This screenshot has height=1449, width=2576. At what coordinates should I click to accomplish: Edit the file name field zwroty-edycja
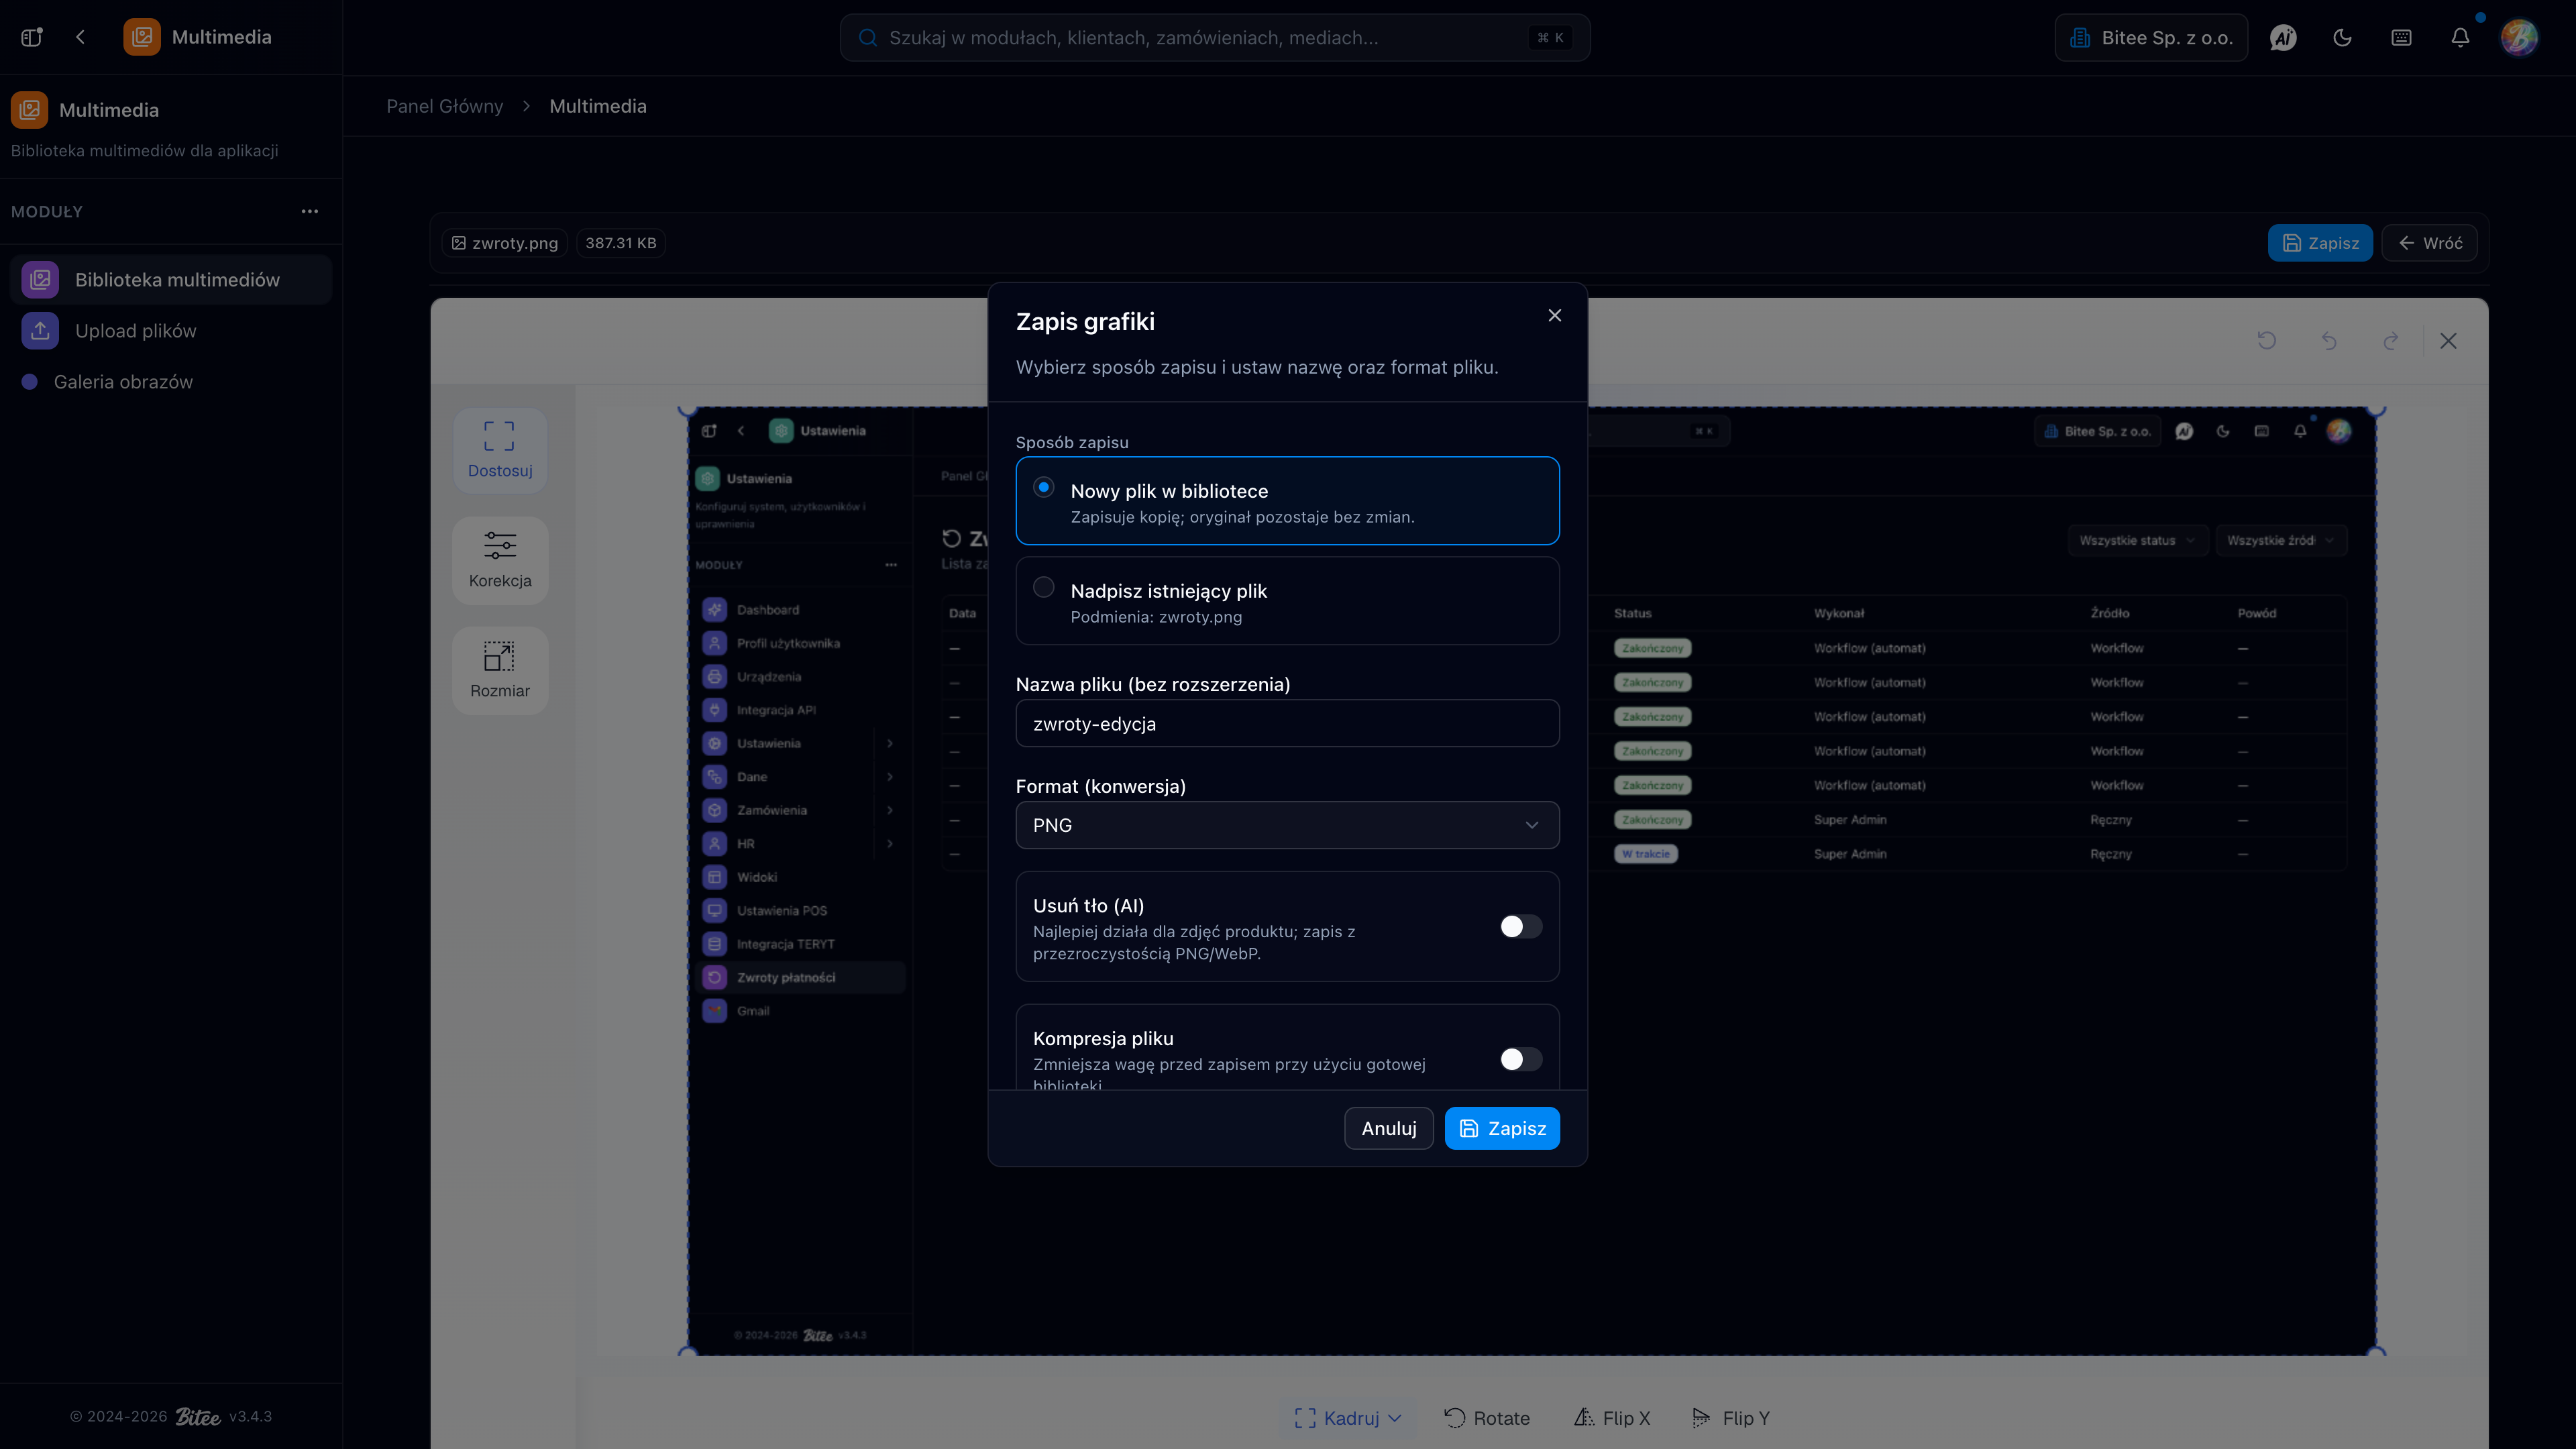[x=1287, y=723]
